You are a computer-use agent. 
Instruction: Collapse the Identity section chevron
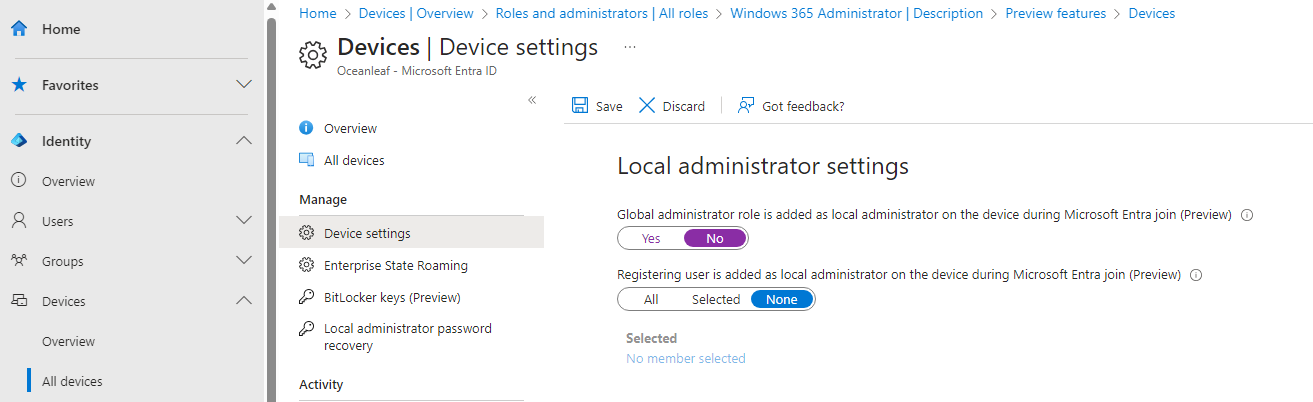243,141
